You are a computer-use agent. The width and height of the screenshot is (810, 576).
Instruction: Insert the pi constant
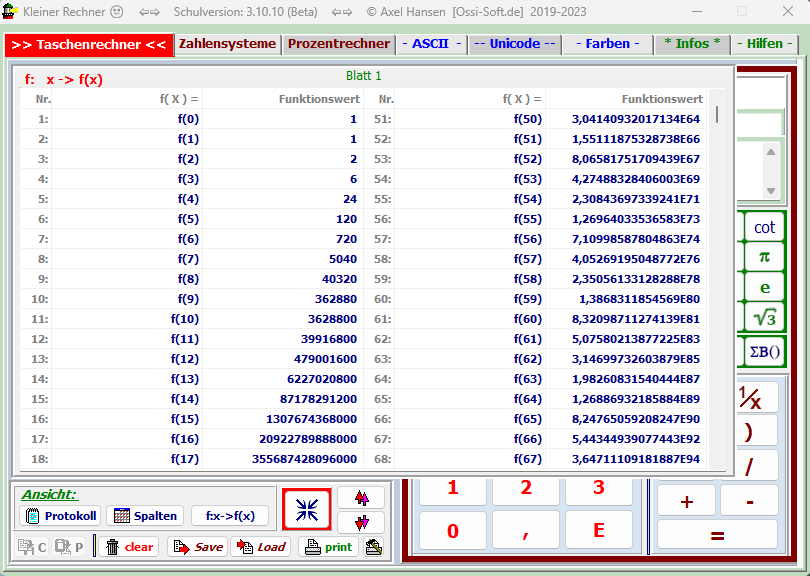tap(764, 256)
